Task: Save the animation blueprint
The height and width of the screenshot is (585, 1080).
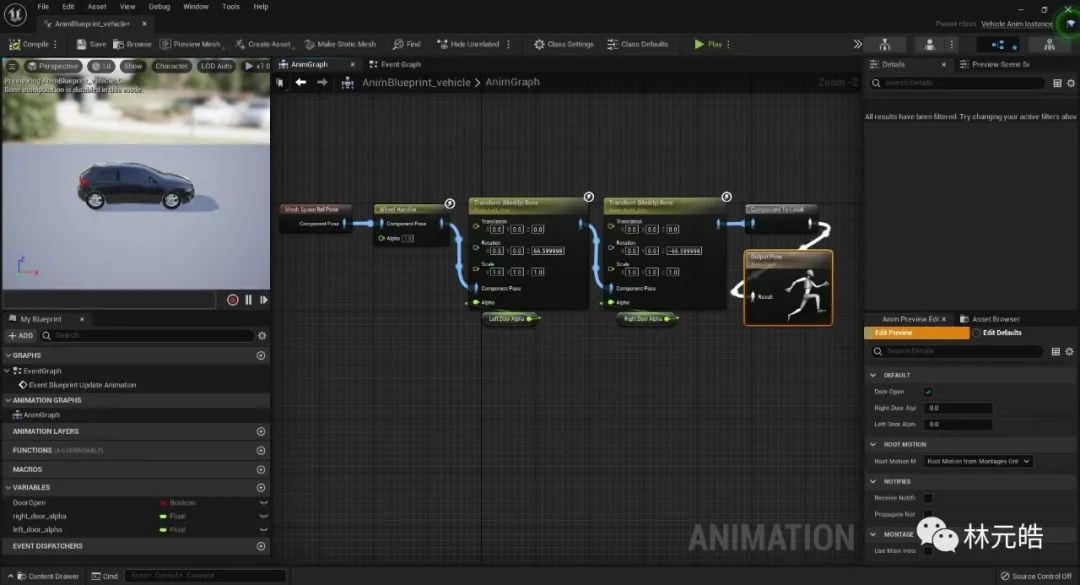Action: point(91,44)
